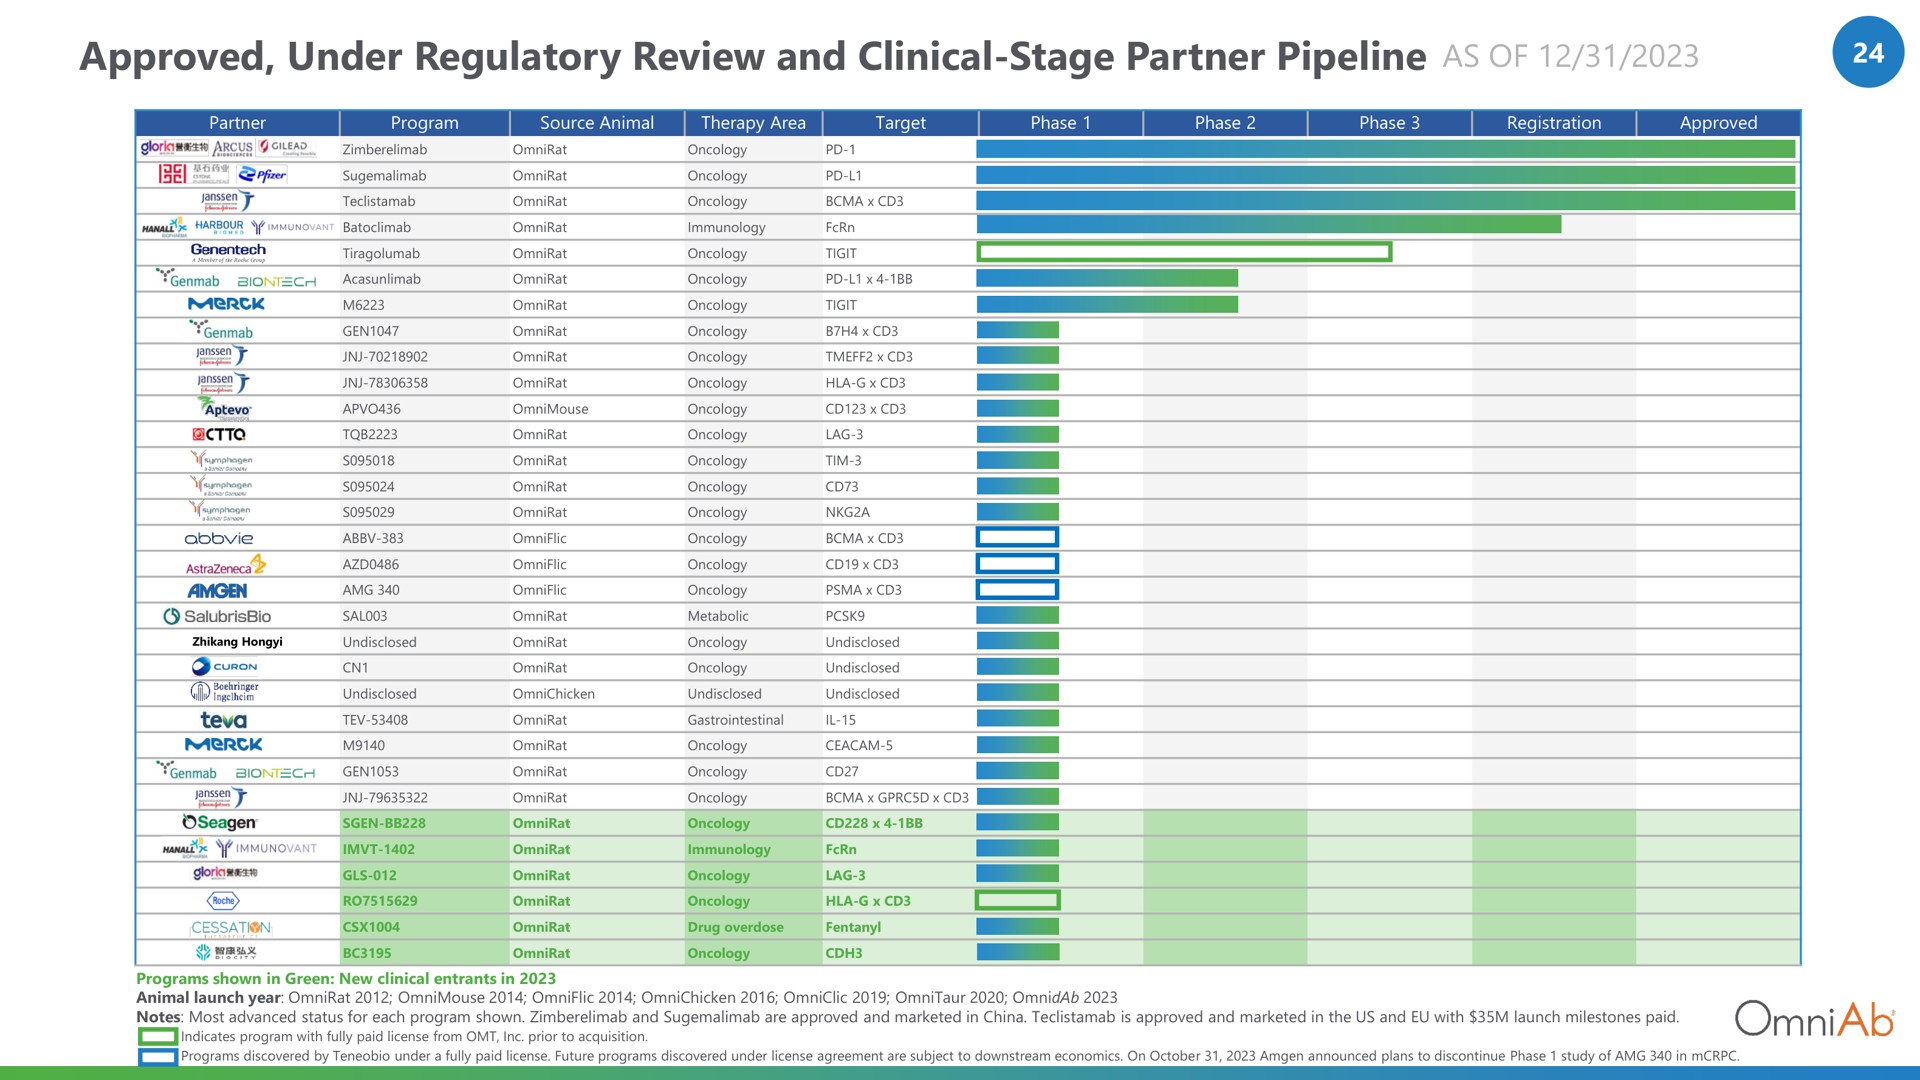Click the AstraZeneca logo beside AZD0486
This screenshot has height=1080, width=1920.
click(x=226, y=565)
